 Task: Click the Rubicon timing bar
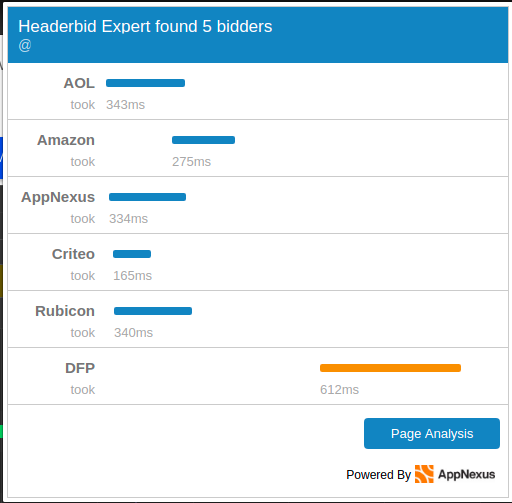click(x=153, y=311)
